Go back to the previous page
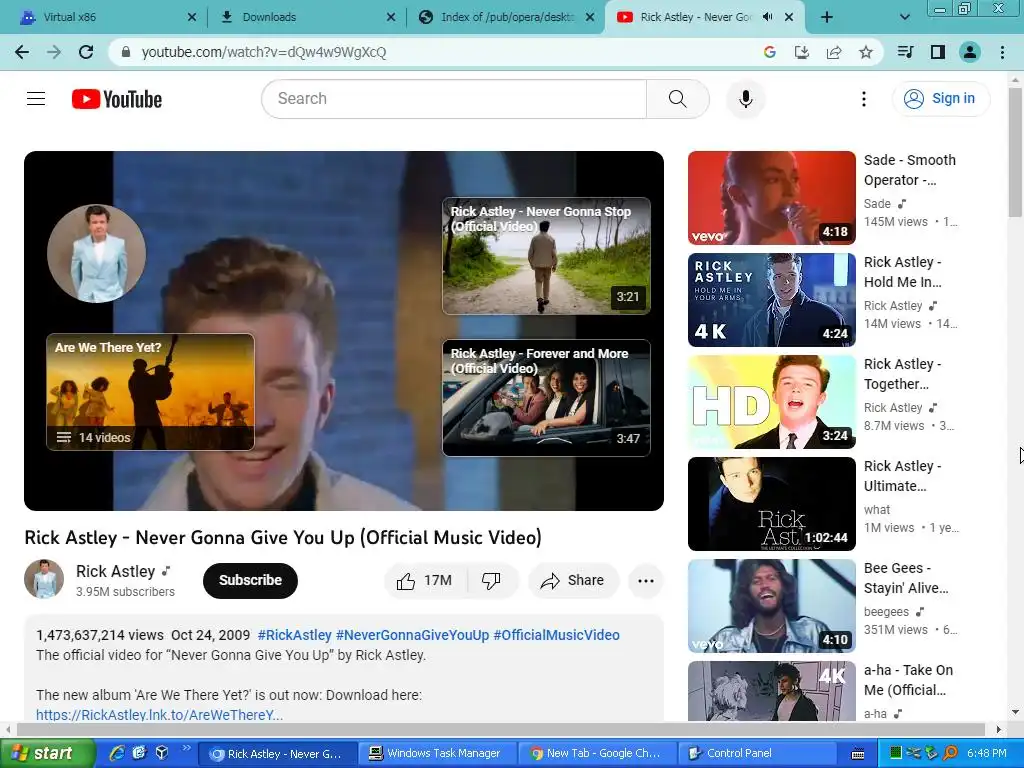Viewport: 1024px width, 768px height. (x=22, y=52)
